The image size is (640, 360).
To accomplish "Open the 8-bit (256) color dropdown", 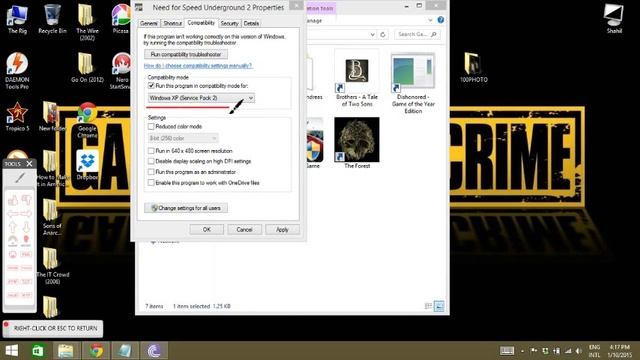I will pos(183,138).
